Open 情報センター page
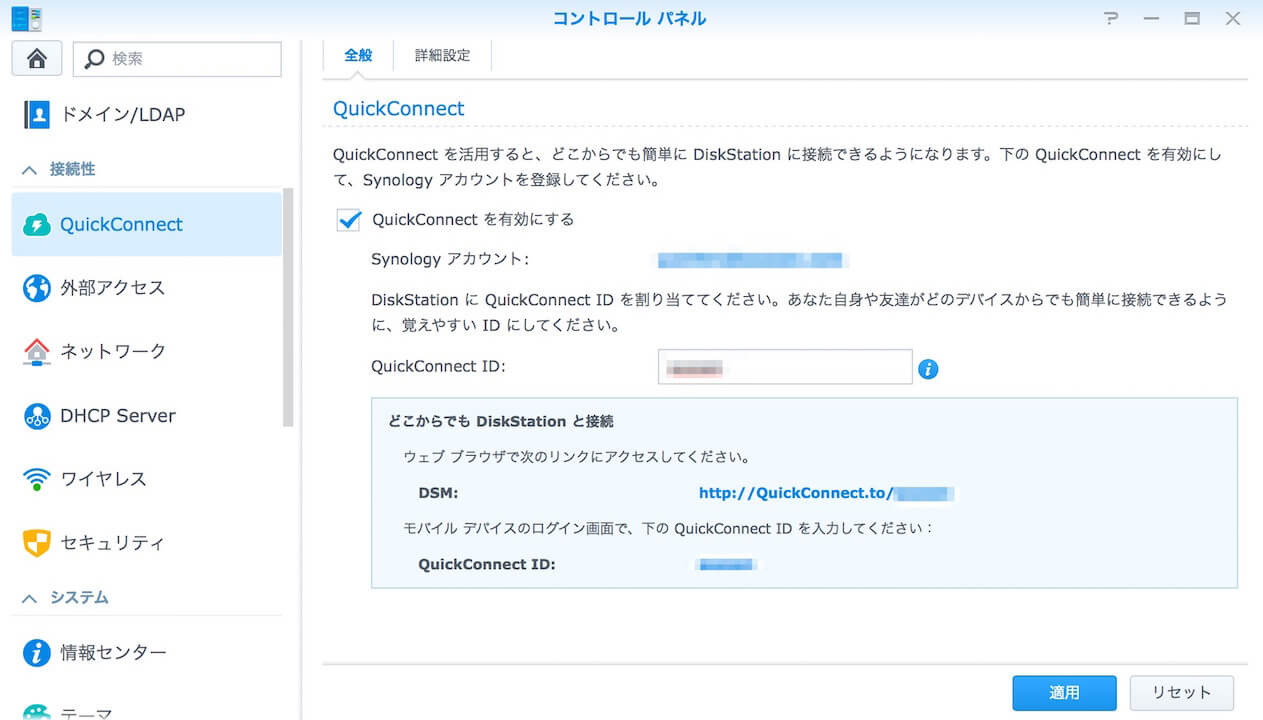 pos(147,653)
